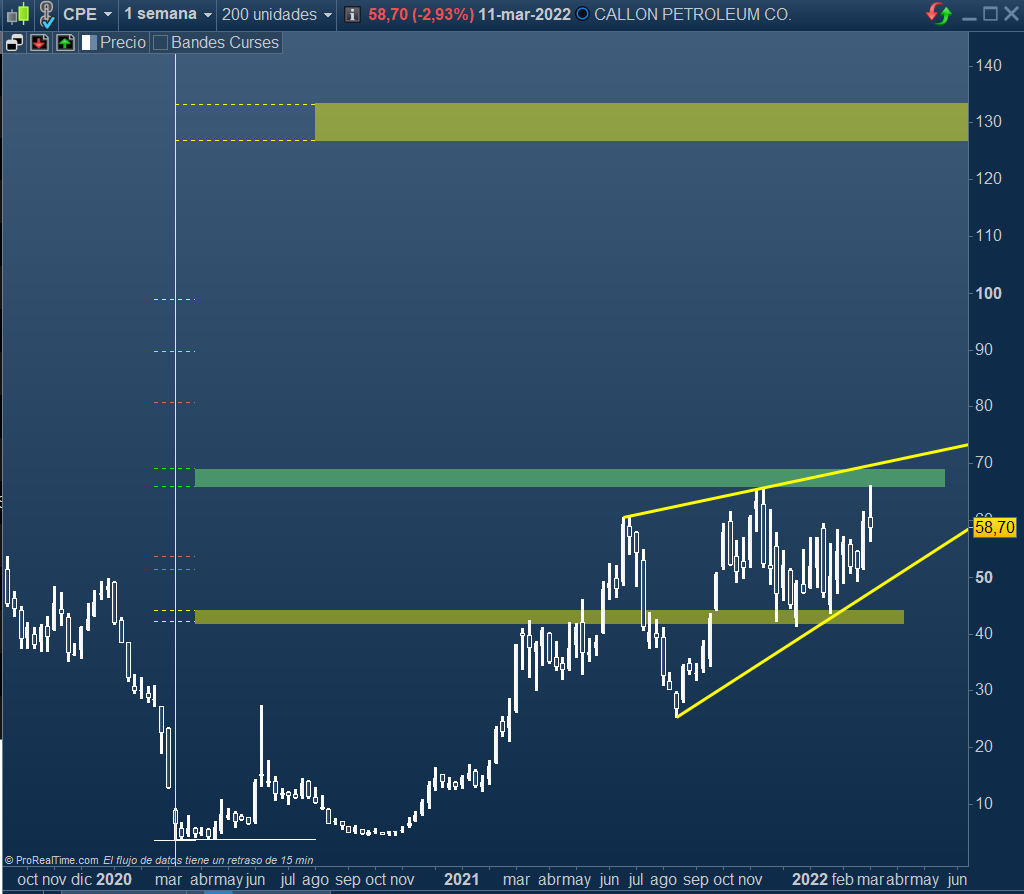
Task: Click the Precio color style swatch
Action: 89,43
